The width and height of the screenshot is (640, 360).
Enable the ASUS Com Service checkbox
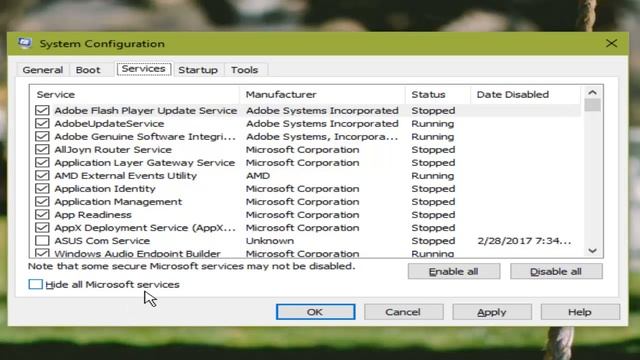pyautogui.click(x=42, y=241)
